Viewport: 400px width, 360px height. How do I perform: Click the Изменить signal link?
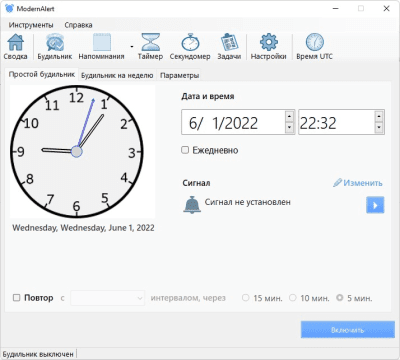pyautogui.click(x=363, y=183)
